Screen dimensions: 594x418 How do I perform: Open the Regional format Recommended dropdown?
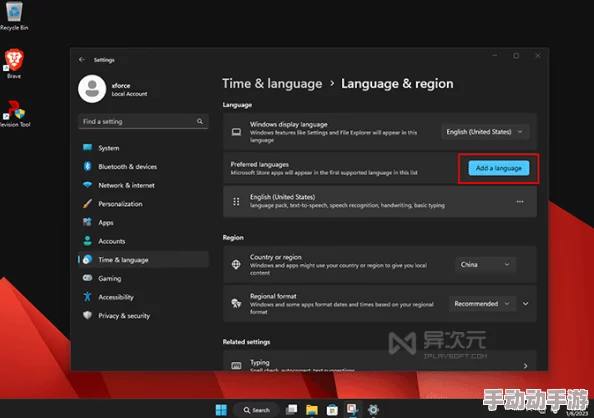point(482,304)
